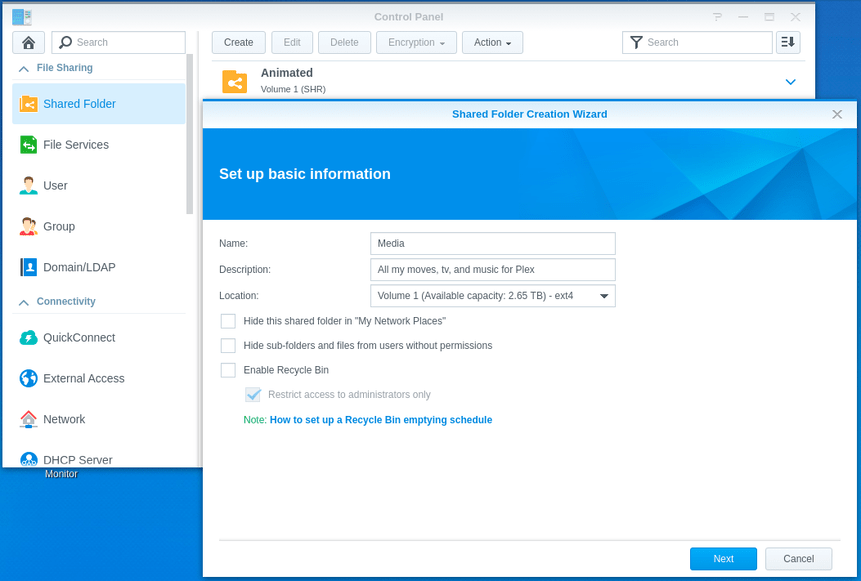Select User menu entry
The height and width of the screenshot is (581, 861).
[x=99, y=186]
